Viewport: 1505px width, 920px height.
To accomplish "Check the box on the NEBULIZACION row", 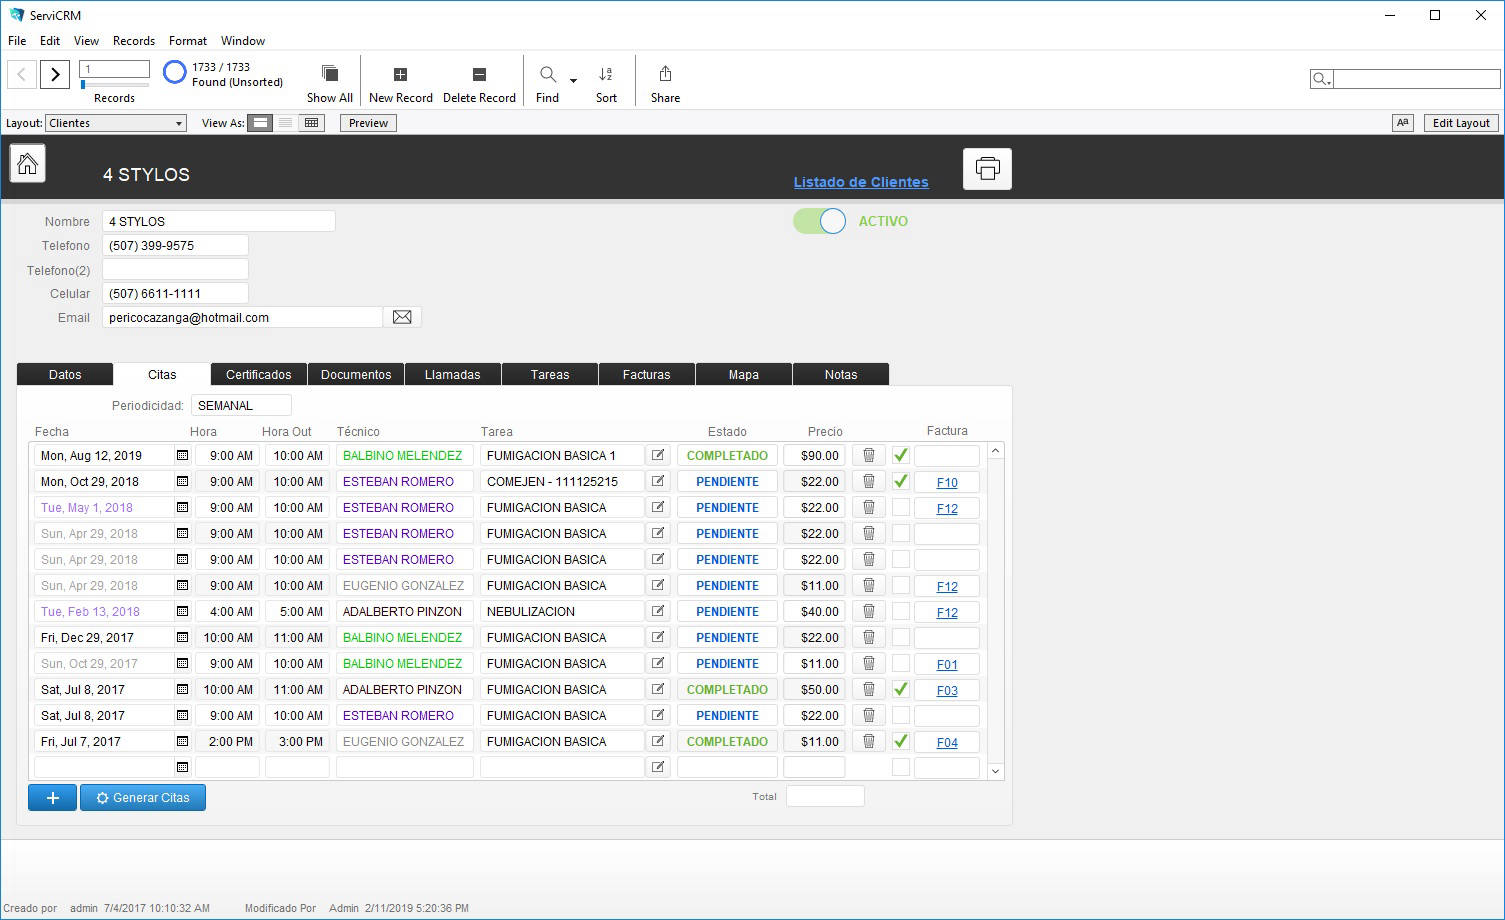I will click(x=901, y=611).
